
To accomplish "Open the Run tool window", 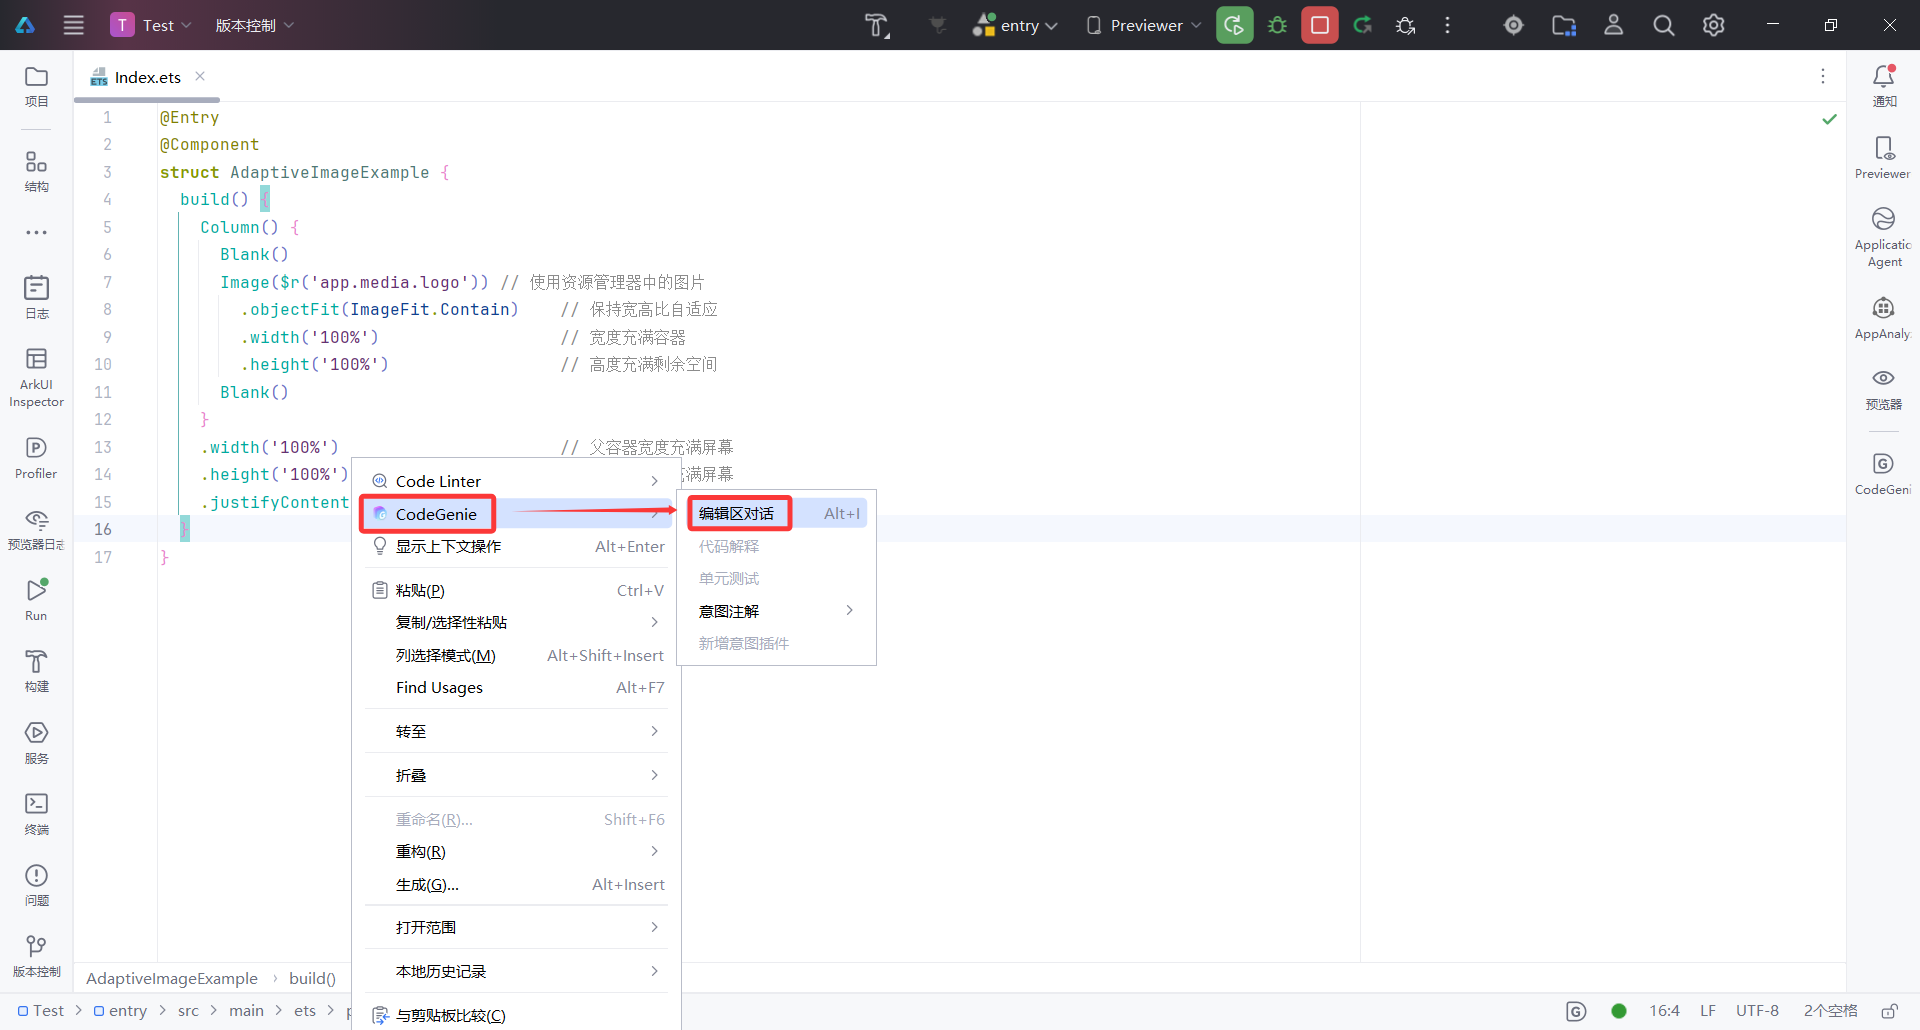I will pyautogui.click(x=37, y=600).
